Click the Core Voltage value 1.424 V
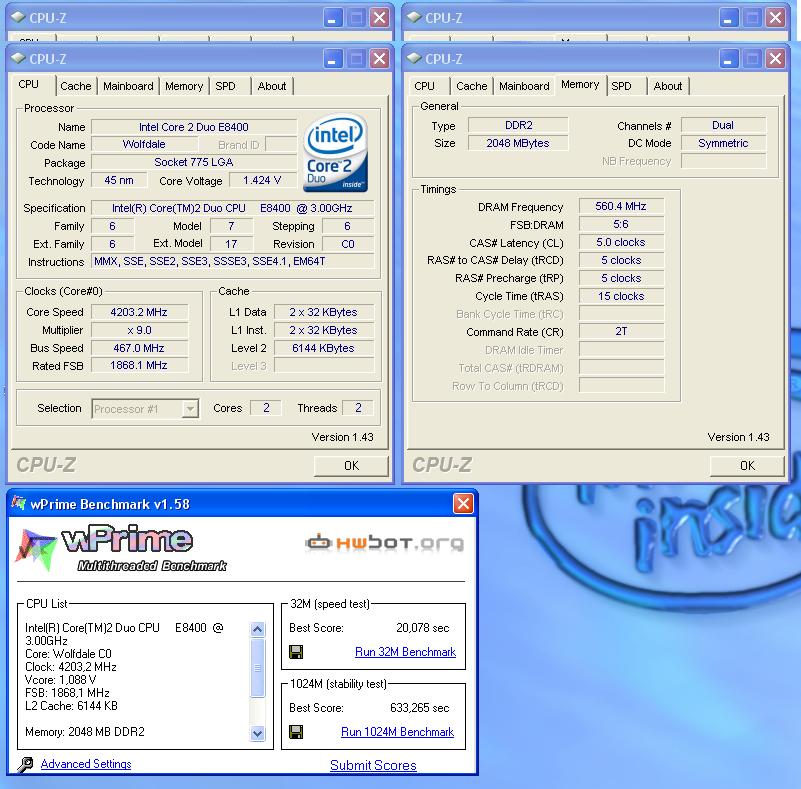The height and width of the screenshot is (789, 801). [262, 180]
